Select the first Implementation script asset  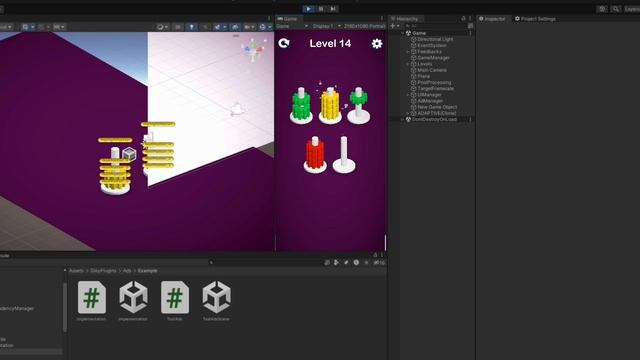pos(92,301)
